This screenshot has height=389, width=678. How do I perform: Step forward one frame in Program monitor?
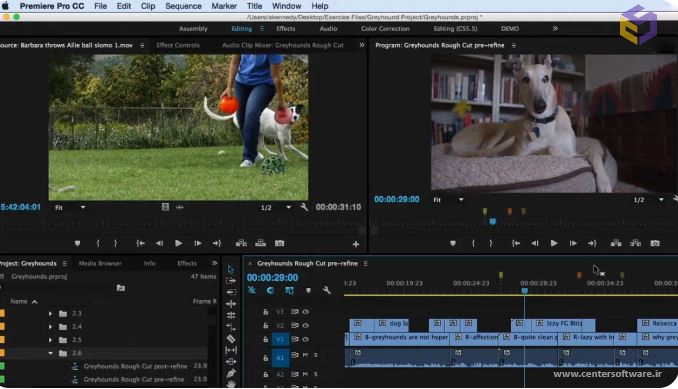point(573,243)
